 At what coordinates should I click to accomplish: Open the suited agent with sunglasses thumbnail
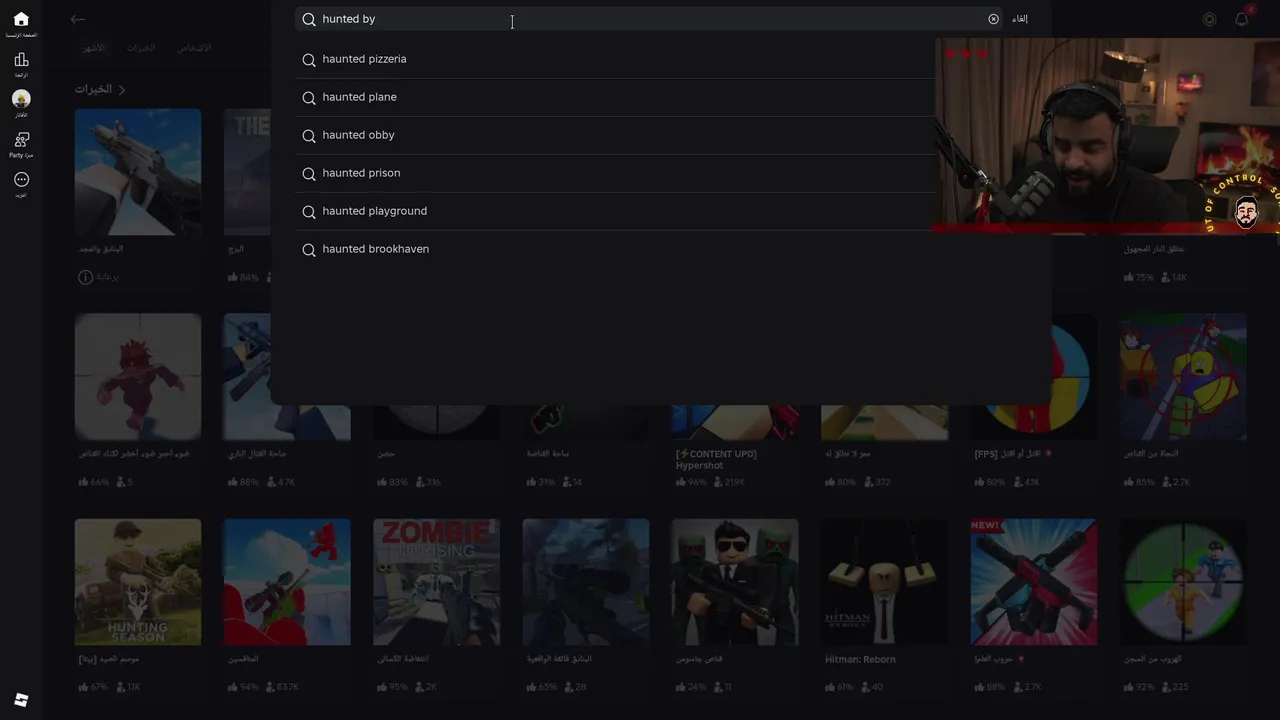pos(735,582)
